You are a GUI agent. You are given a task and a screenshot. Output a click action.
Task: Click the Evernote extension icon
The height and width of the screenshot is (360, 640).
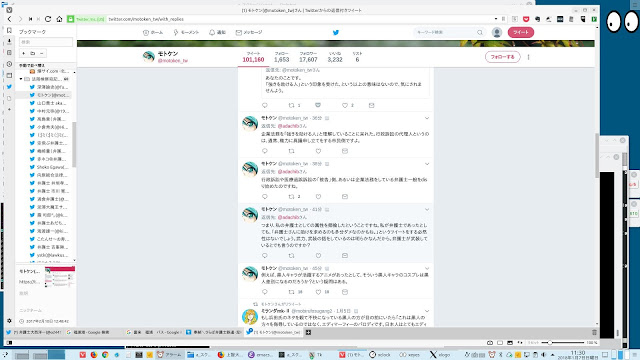538,19
